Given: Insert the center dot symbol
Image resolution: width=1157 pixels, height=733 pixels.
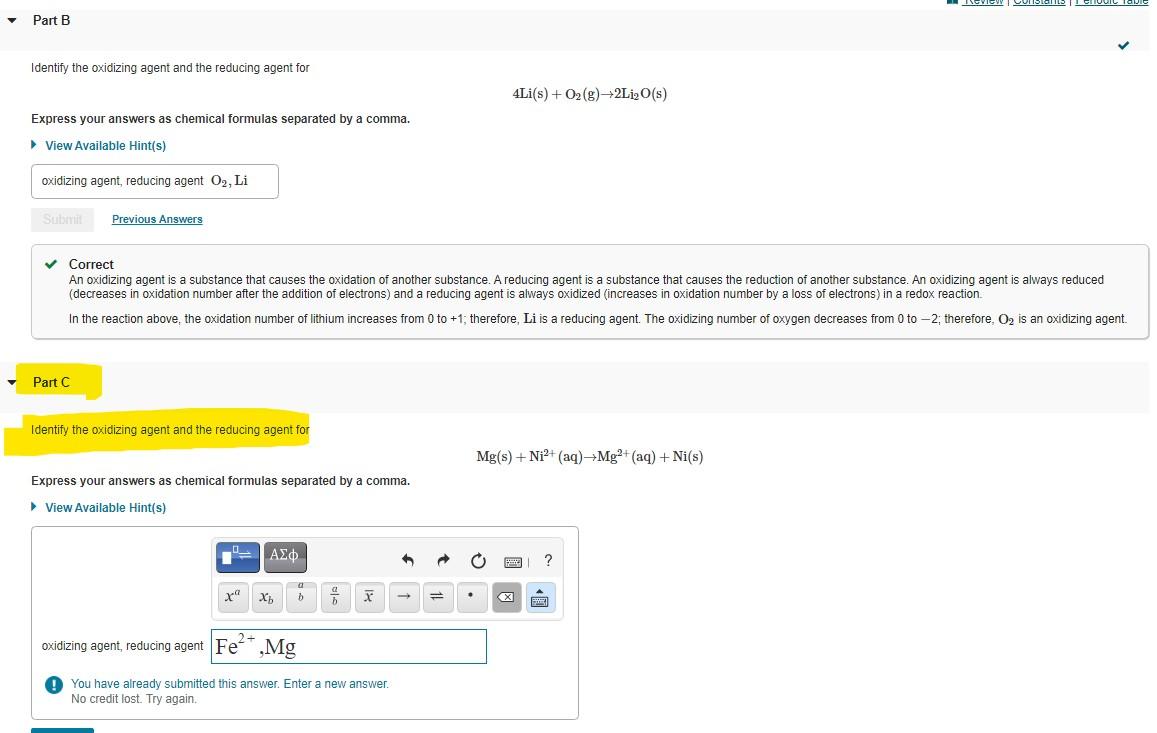Looking at the screenshot, I should click(x=472, y=597).
